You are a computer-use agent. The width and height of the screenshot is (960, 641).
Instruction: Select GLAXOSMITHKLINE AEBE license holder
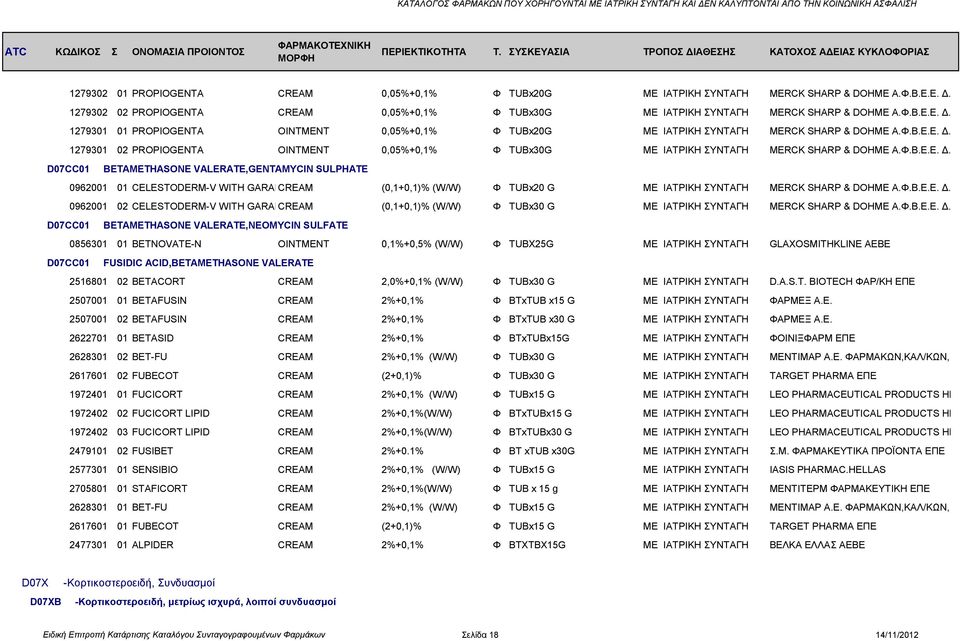pyautogui.click(x=830, y=244)
